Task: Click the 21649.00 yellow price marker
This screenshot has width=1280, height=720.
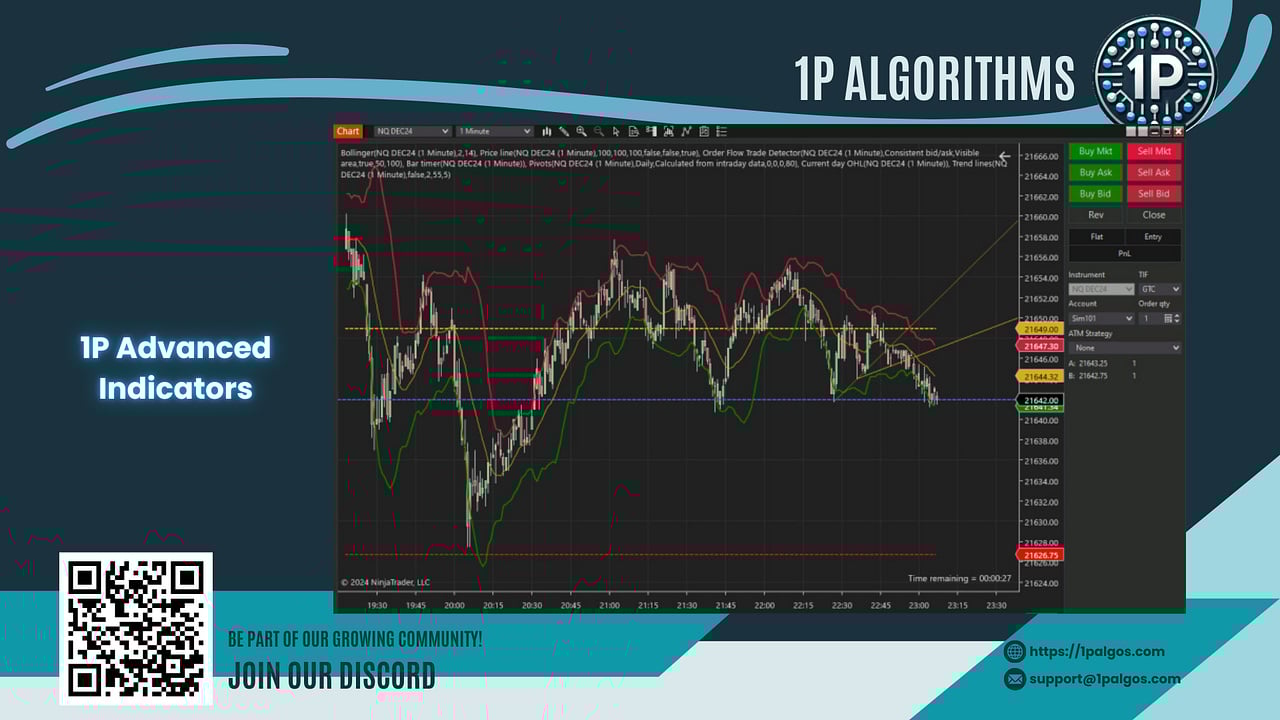Action: click(1038, 328)
